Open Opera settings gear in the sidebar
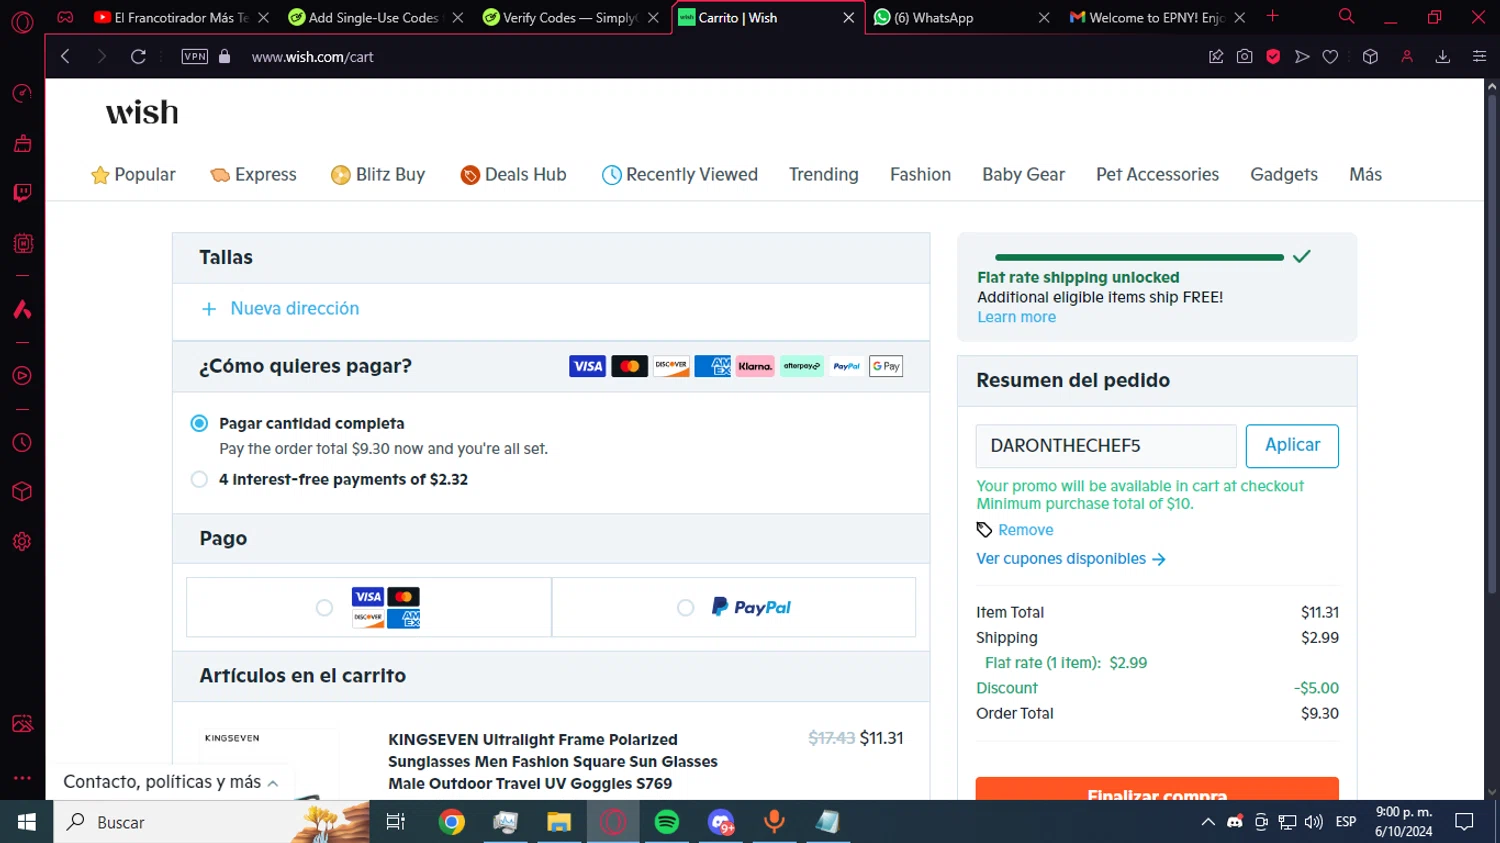This screenshot has height=843, width=1500. (22, 542)
